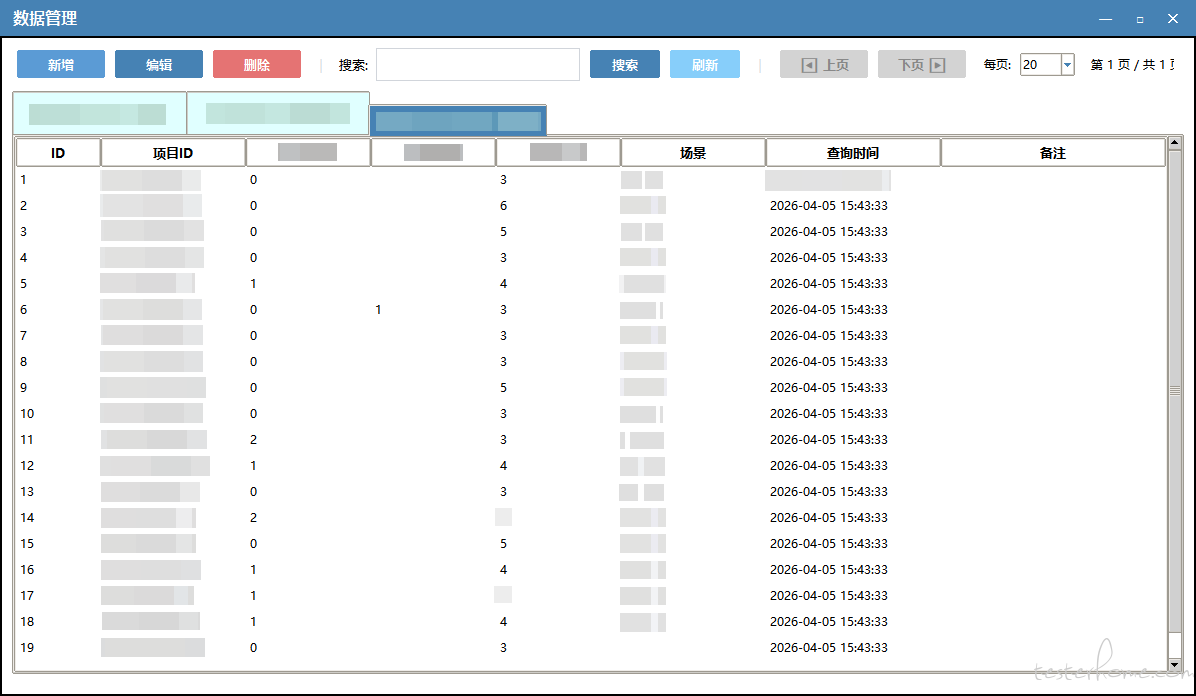Switch to the second light-cyan tab

[278, 113]
